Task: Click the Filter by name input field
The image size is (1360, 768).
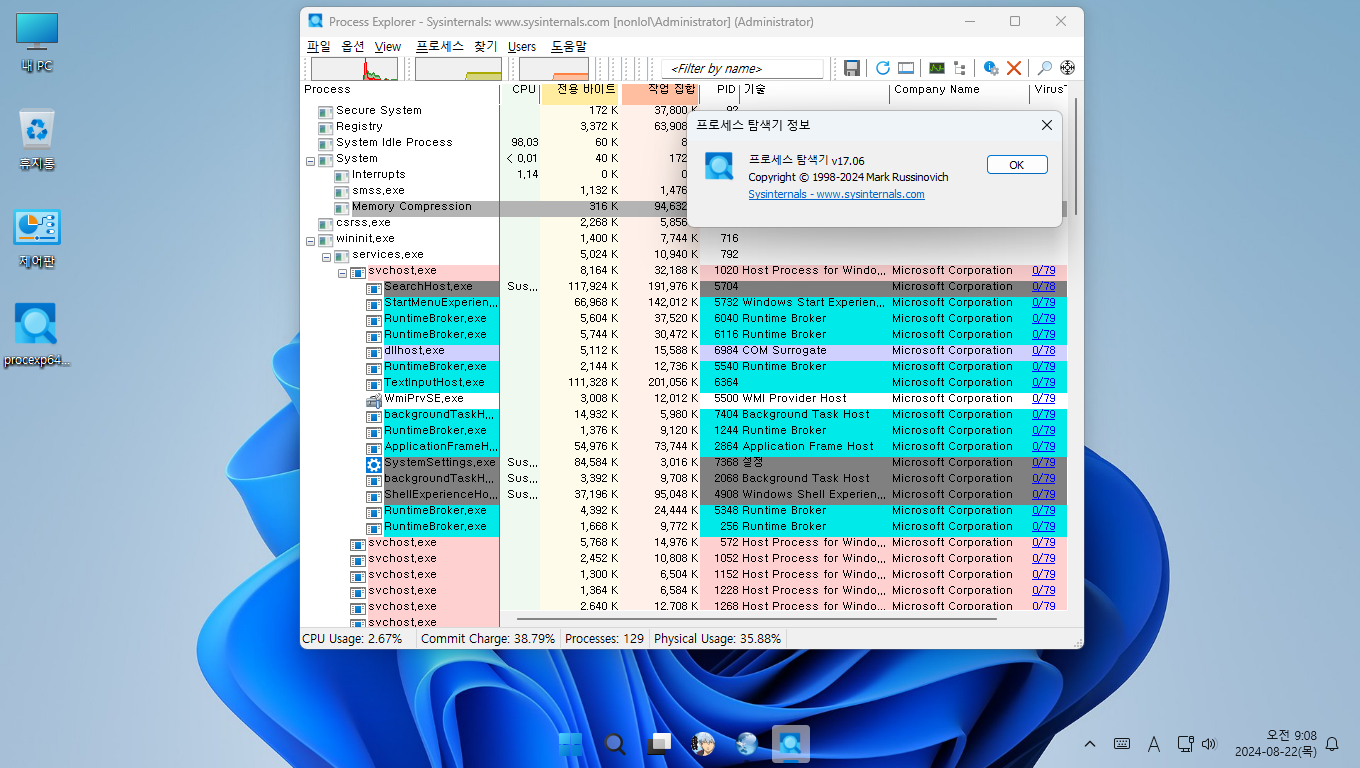Action: click(x=742, y=69)
